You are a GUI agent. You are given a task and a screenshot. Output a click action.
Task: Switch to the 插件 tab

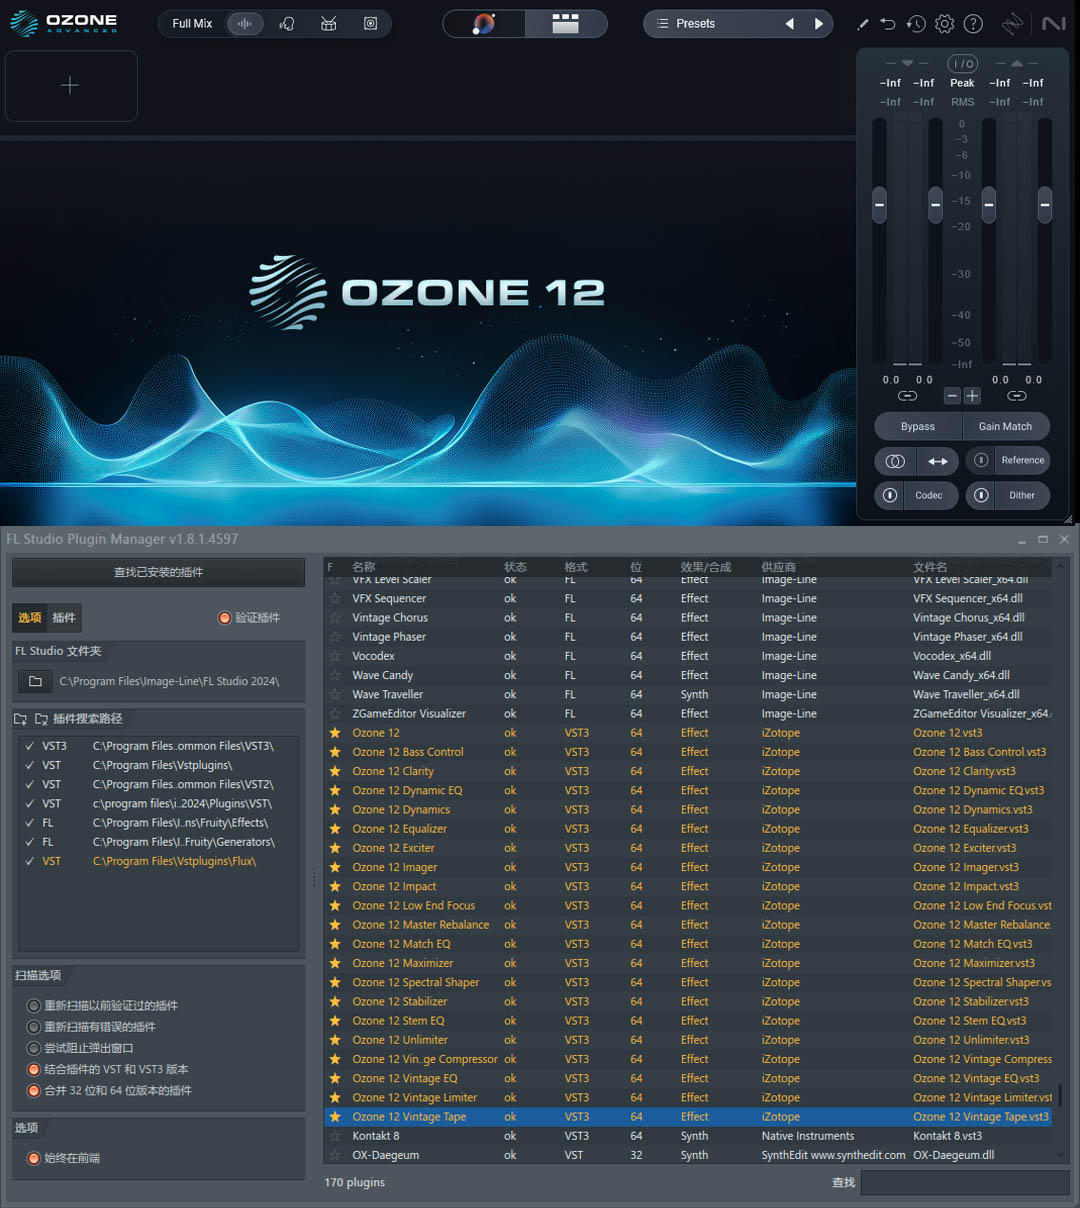coord(64,618)
